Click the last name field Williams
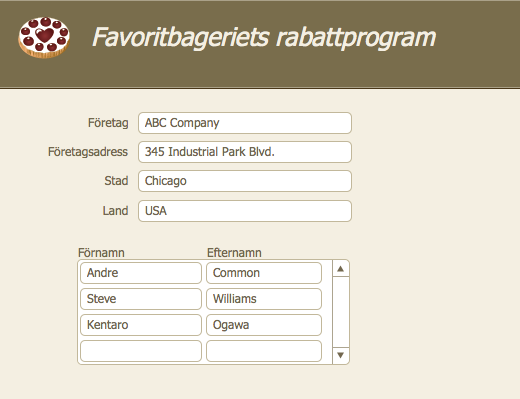 (264, 299)
